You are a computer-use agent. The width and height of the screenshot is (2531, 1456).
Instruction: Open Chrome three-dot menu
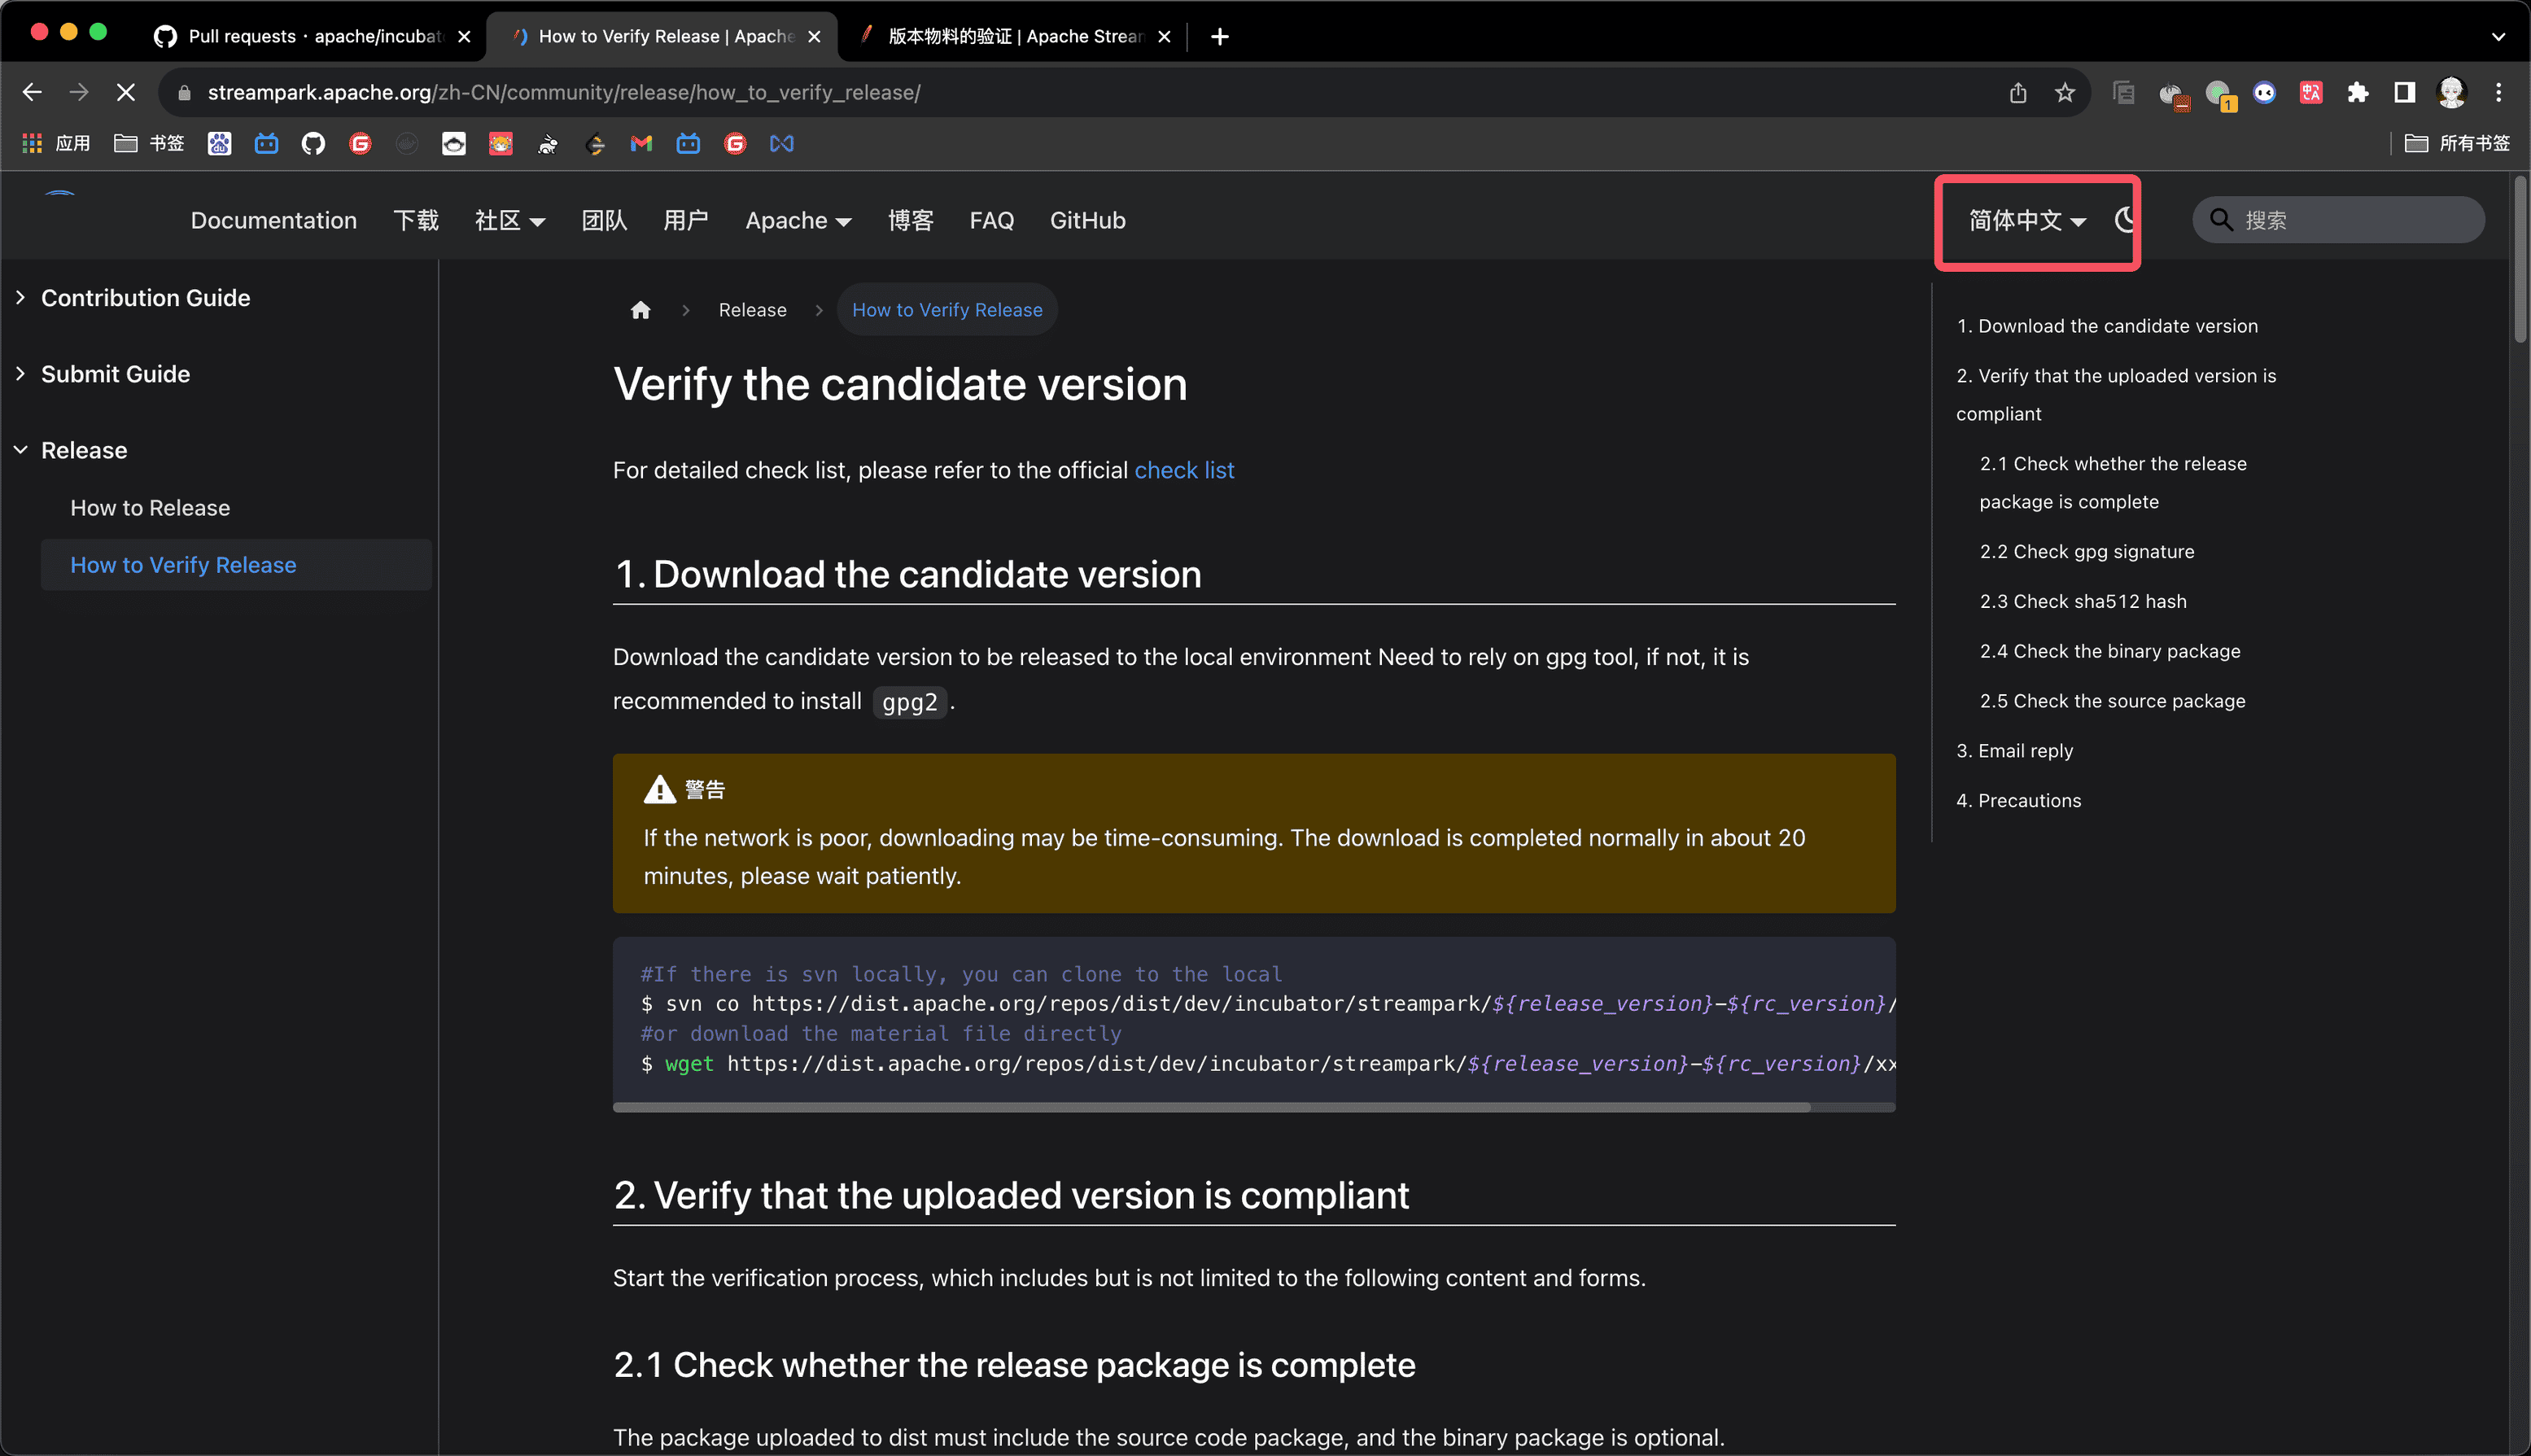[2498, 93]
